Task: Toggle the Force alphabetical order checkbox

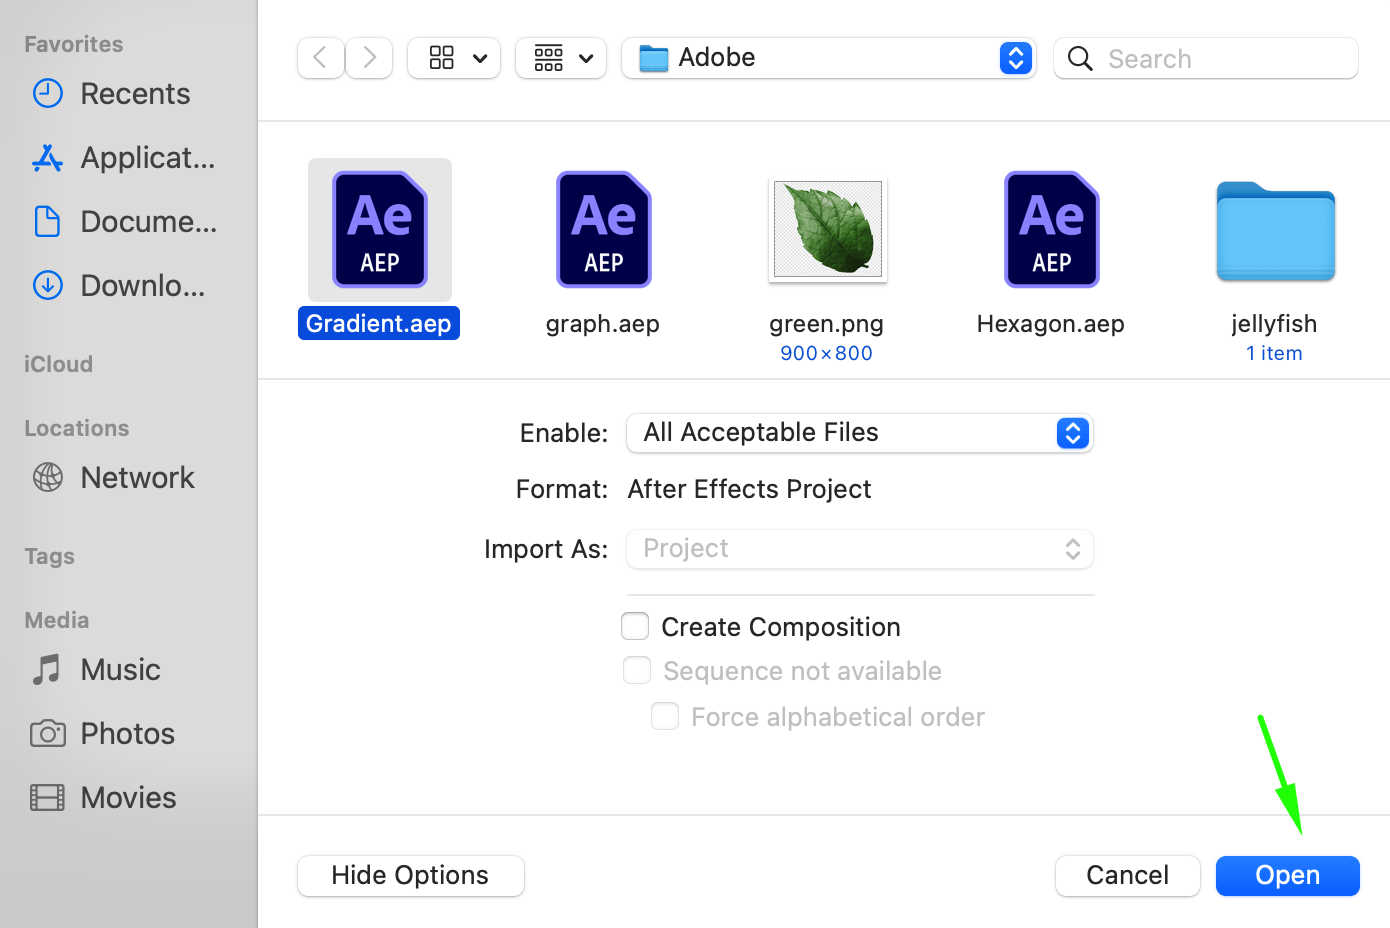Action: [x=665, y=717]
